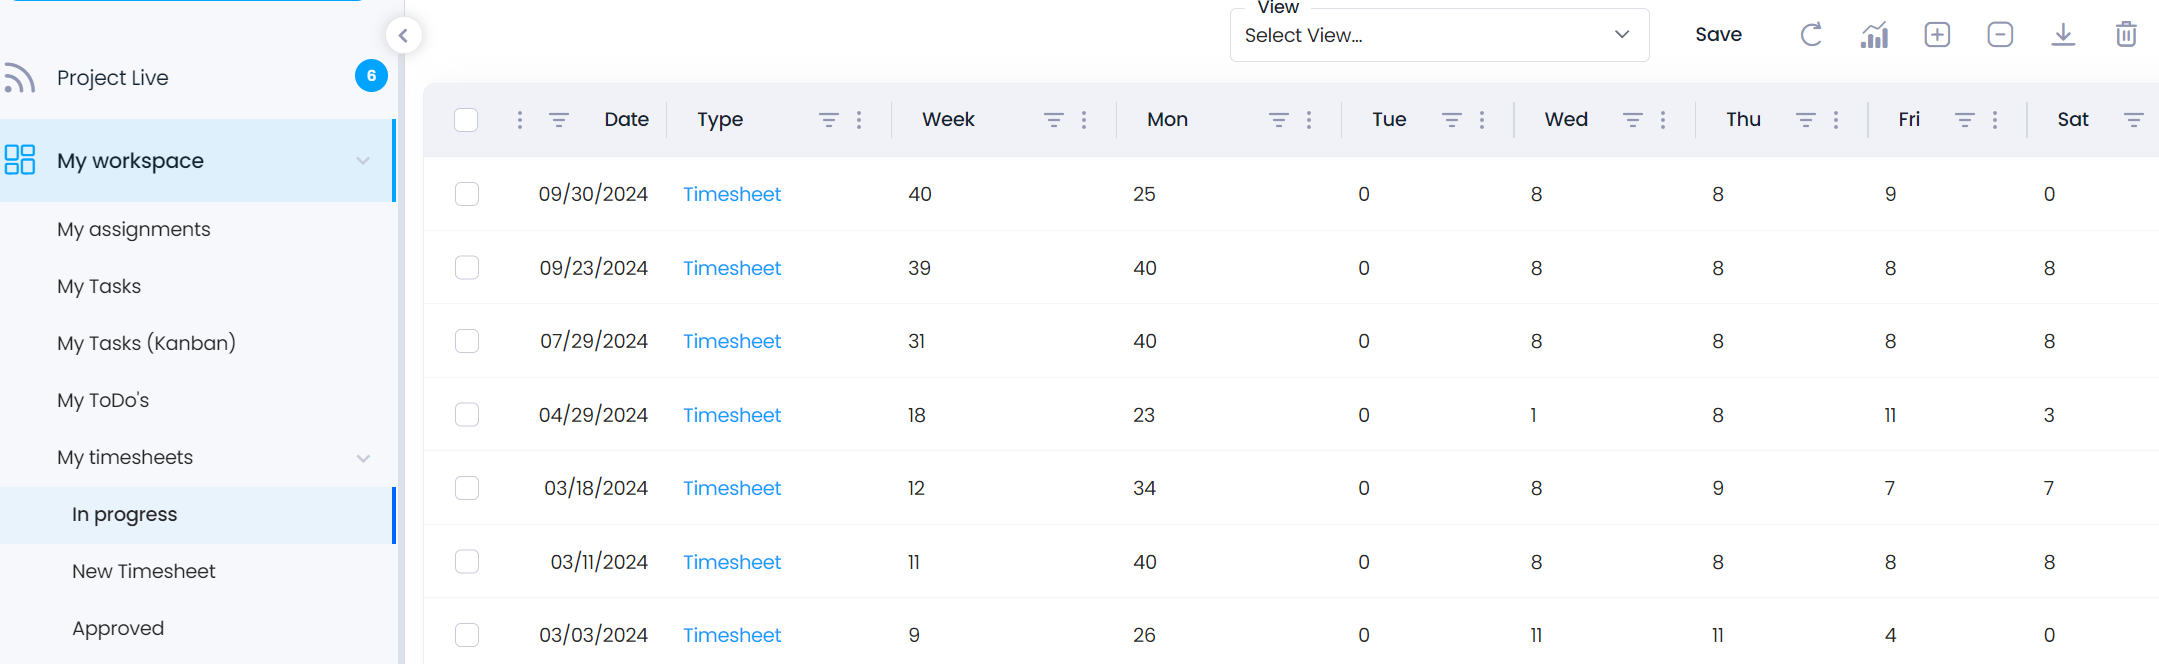Viewport: 2159px width, 664px height.
Task: Open Week column options menu
Action: pyautogui.click(x=1084, y=120)
